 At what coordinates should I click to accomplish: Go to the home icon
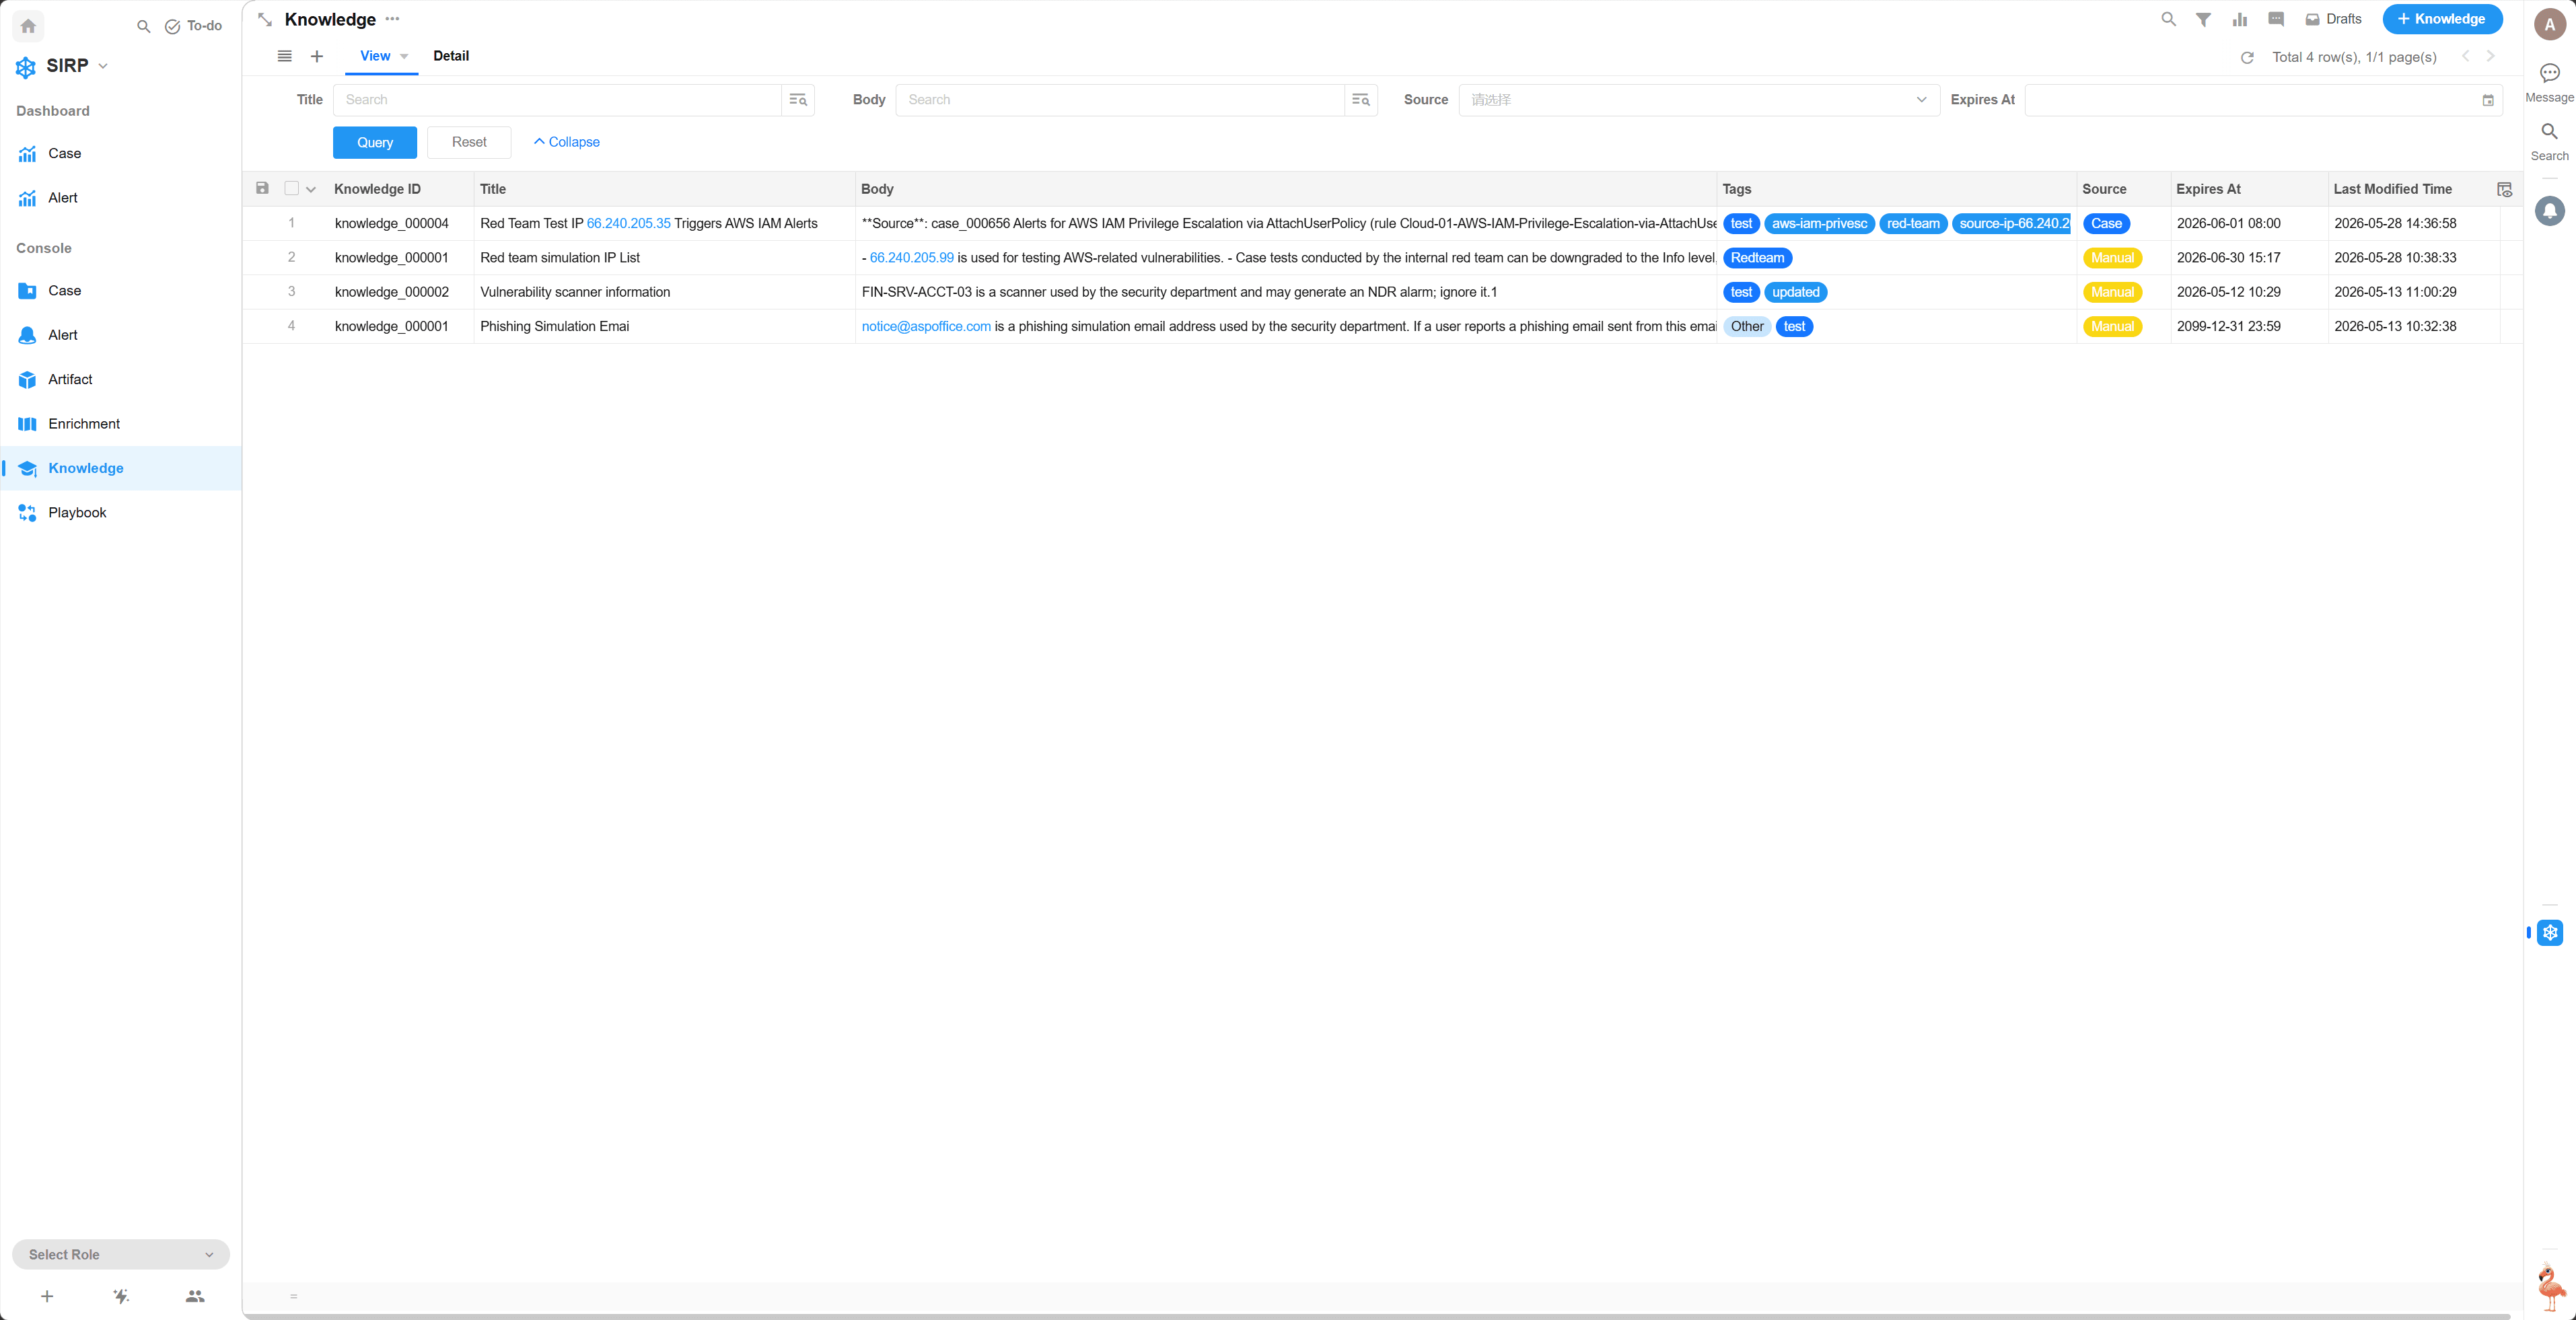[28, 26]
